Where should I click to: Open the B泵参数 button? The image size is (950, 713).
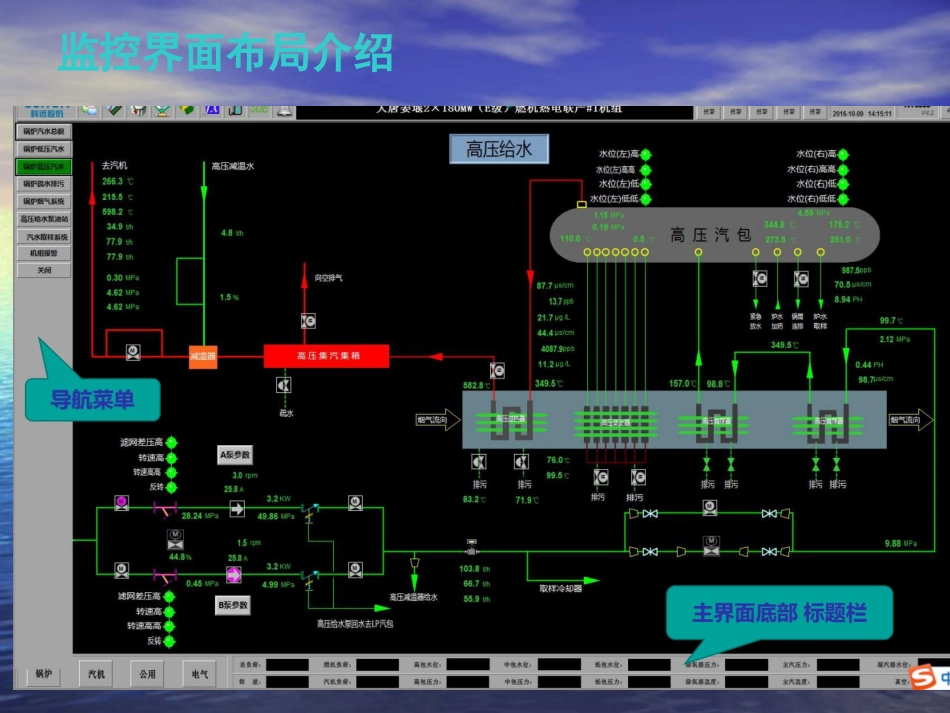coord(233,605)
